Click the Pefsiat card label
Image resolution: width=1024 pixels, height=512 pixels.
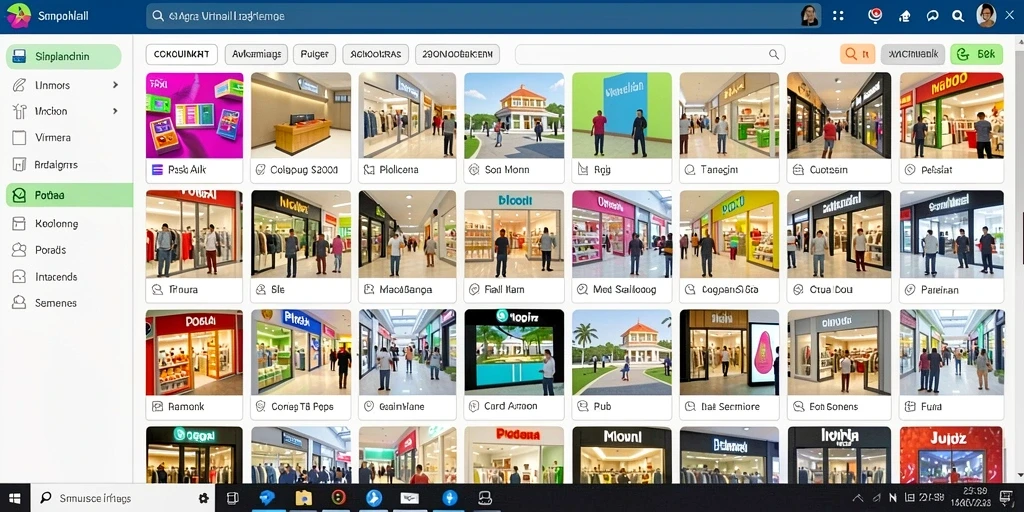(936, 170)
